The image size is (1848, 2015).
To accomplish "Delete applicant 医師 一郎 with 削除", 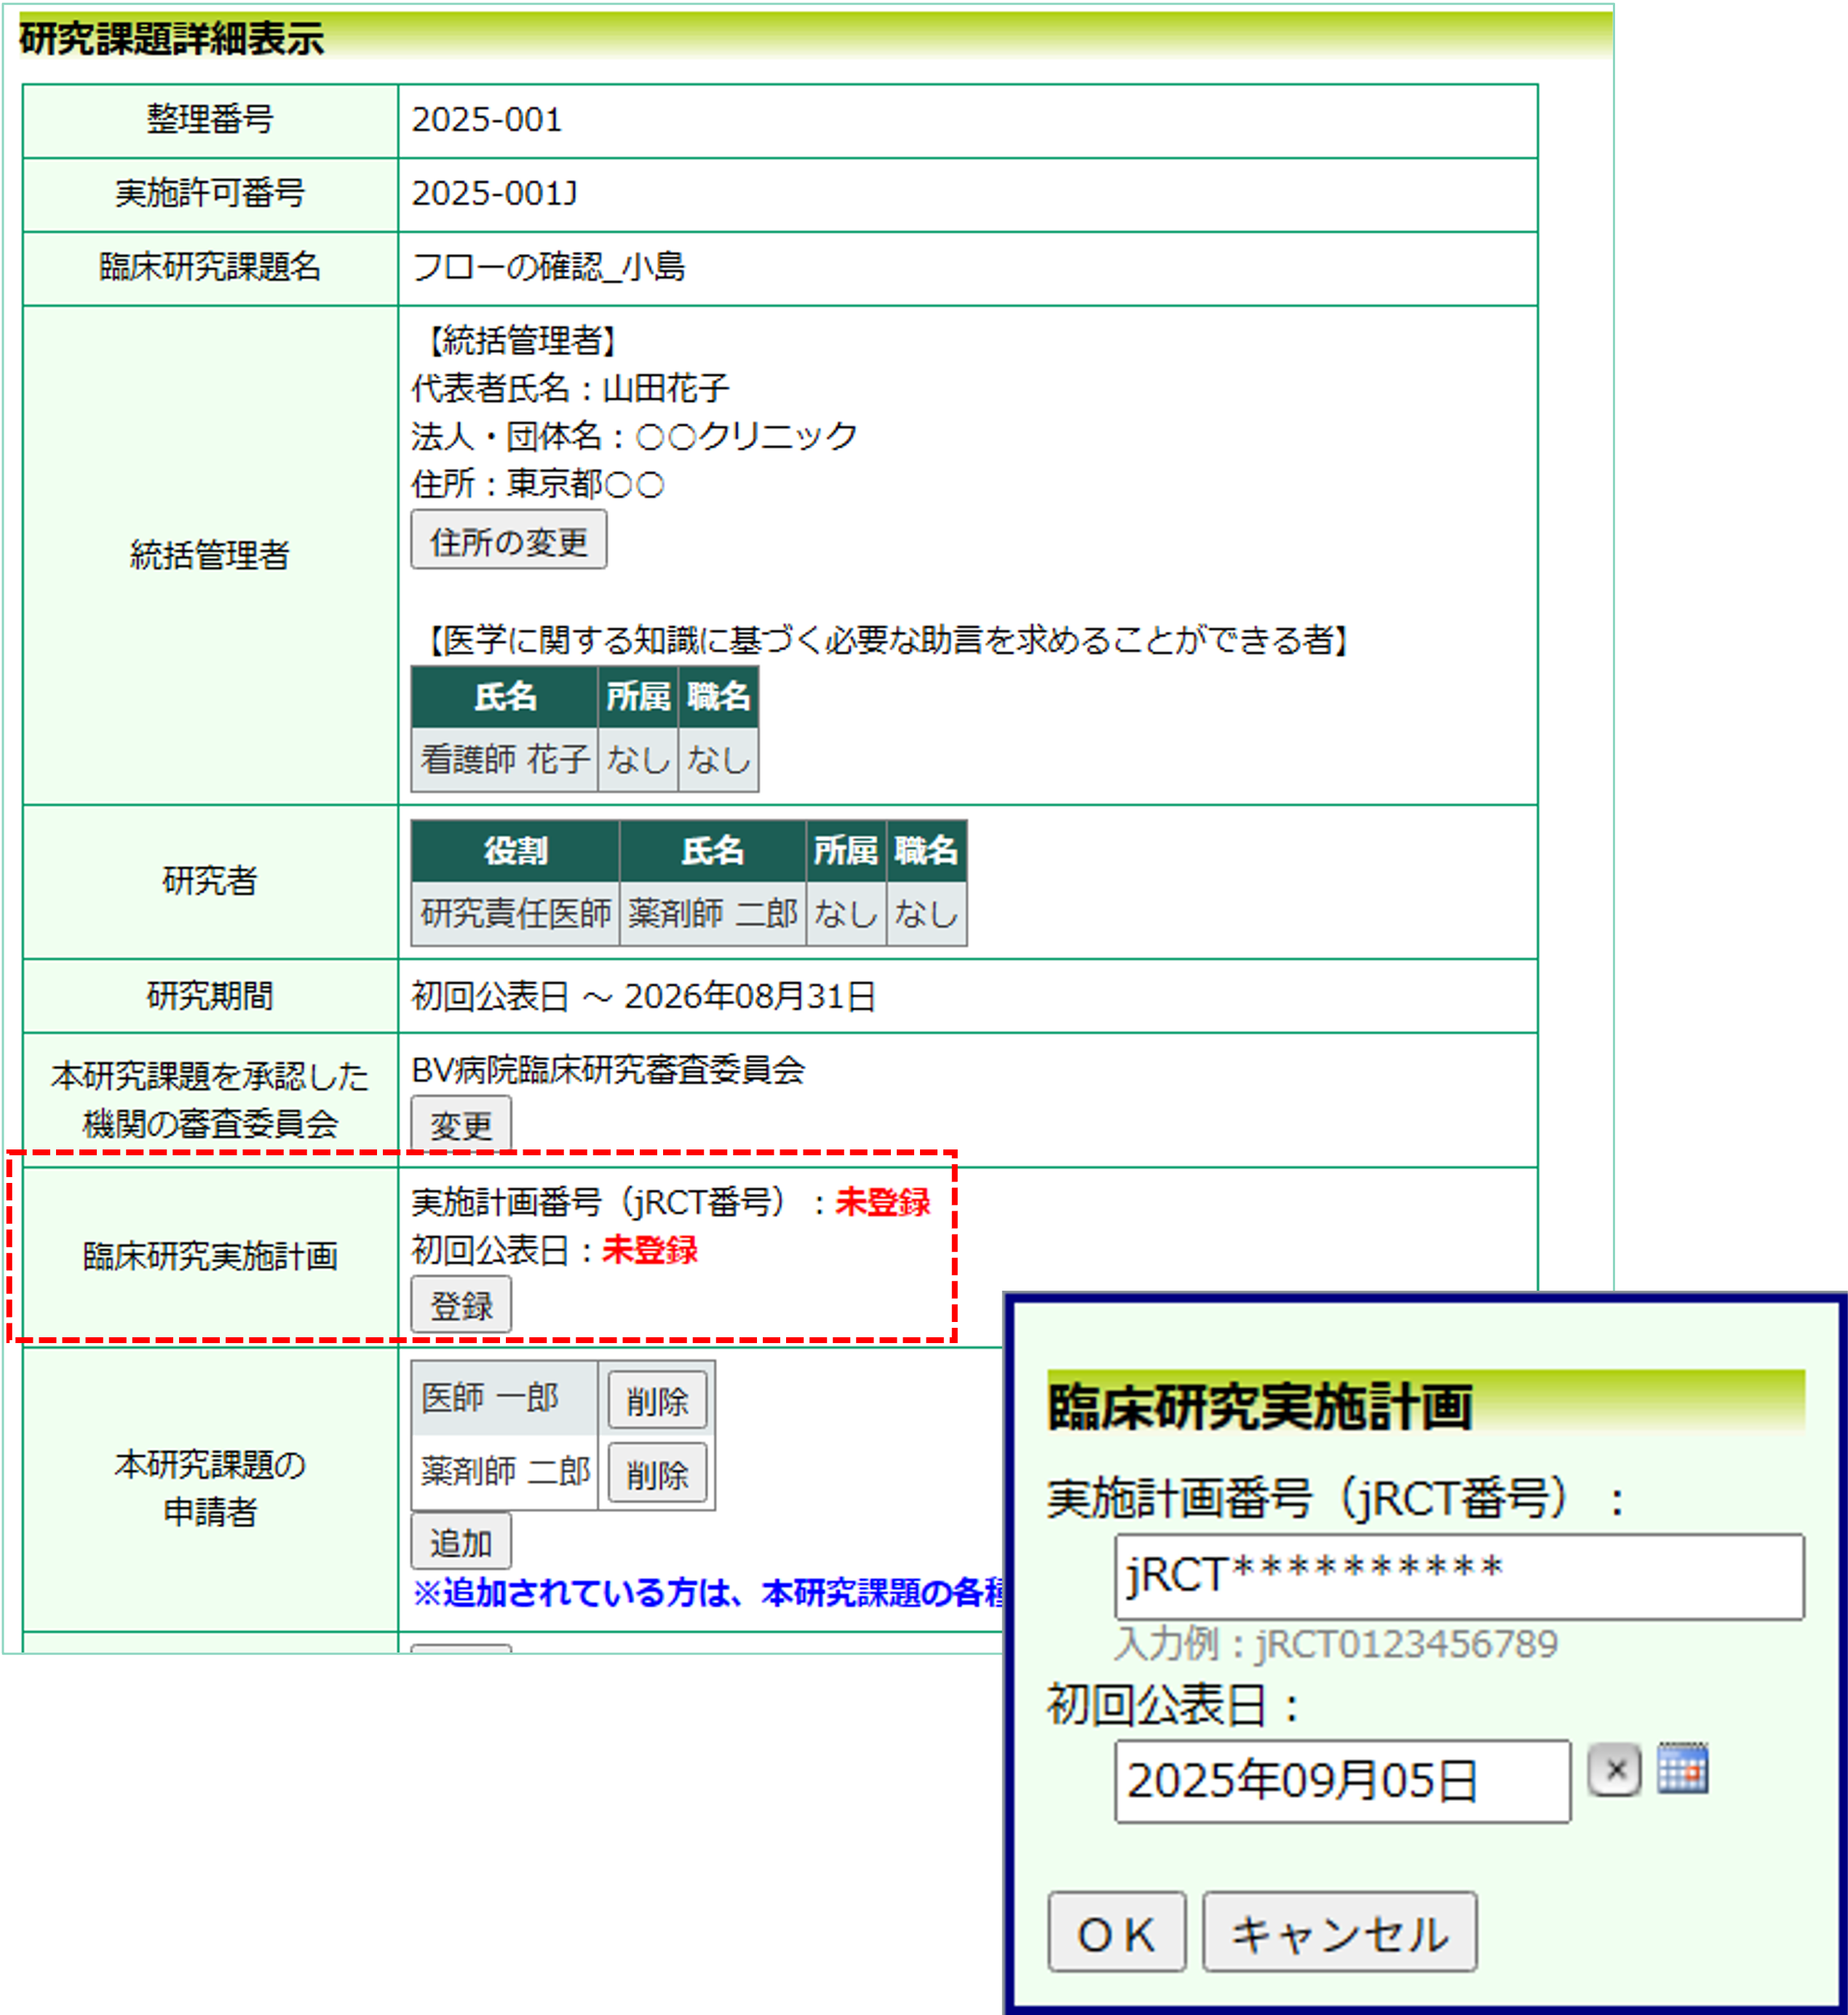I will (x=659, y=1401).
